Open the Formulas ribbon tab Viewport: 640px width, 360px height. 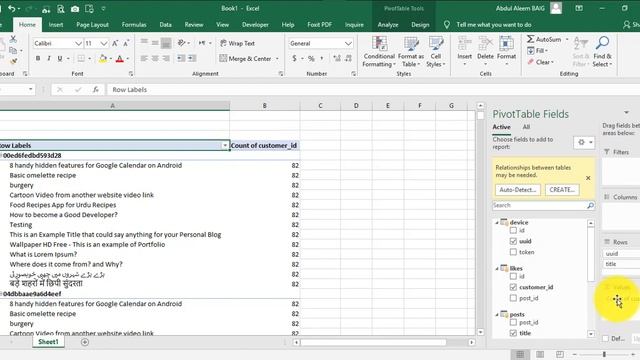pos(134,25)
